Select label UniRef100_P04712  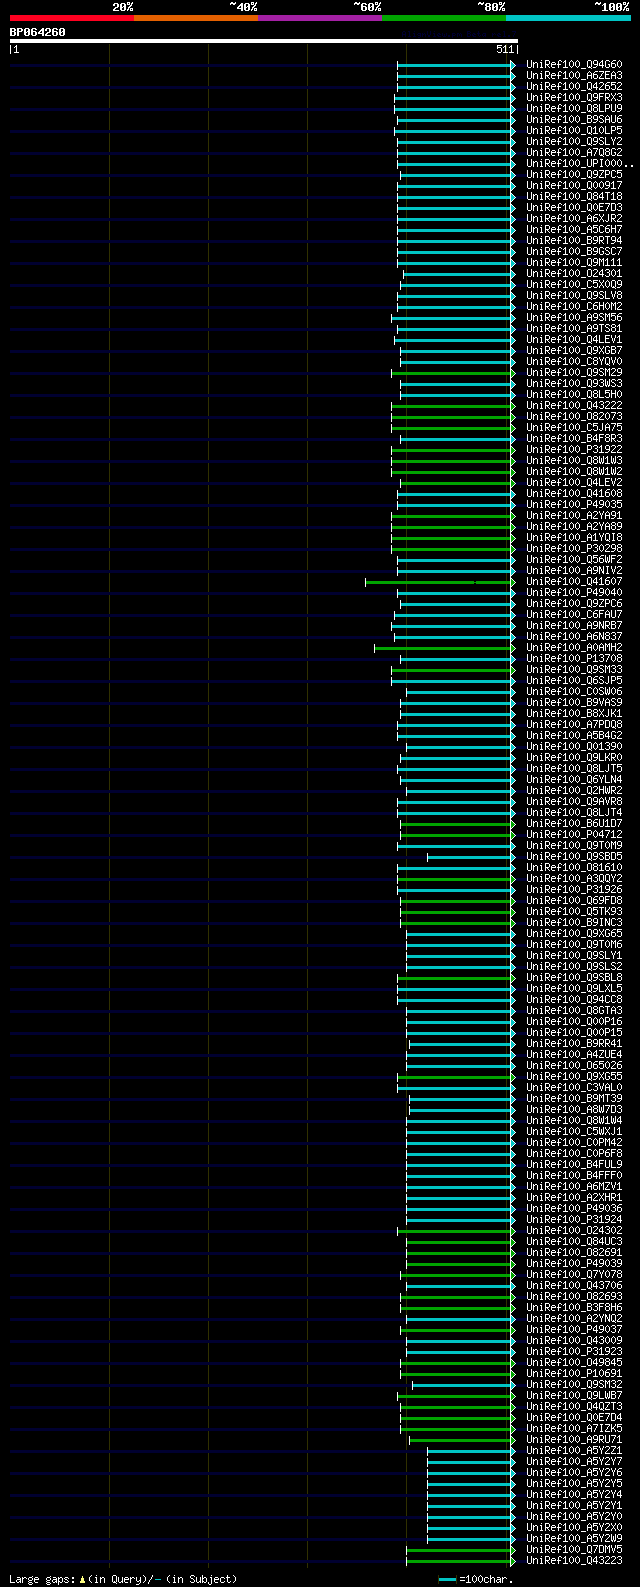[x=574, y=834]
